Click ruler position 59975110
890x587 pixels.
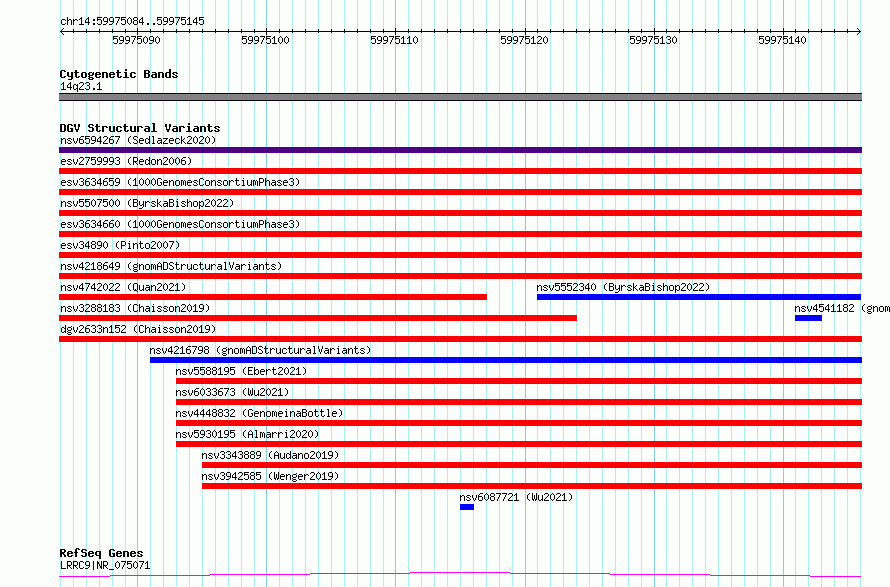(394, 40)
